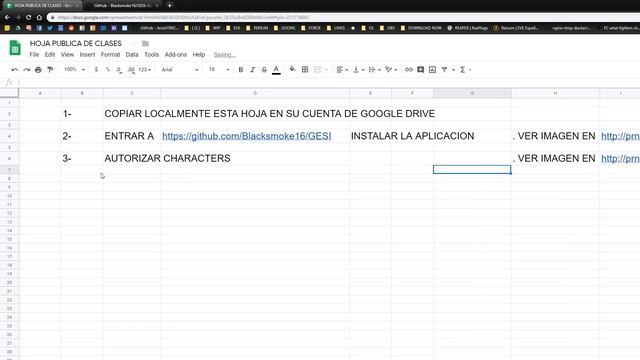This screenshot has width=640, height=360.
Task: Open the Text rotation dropdown
Action: point(391,70)
